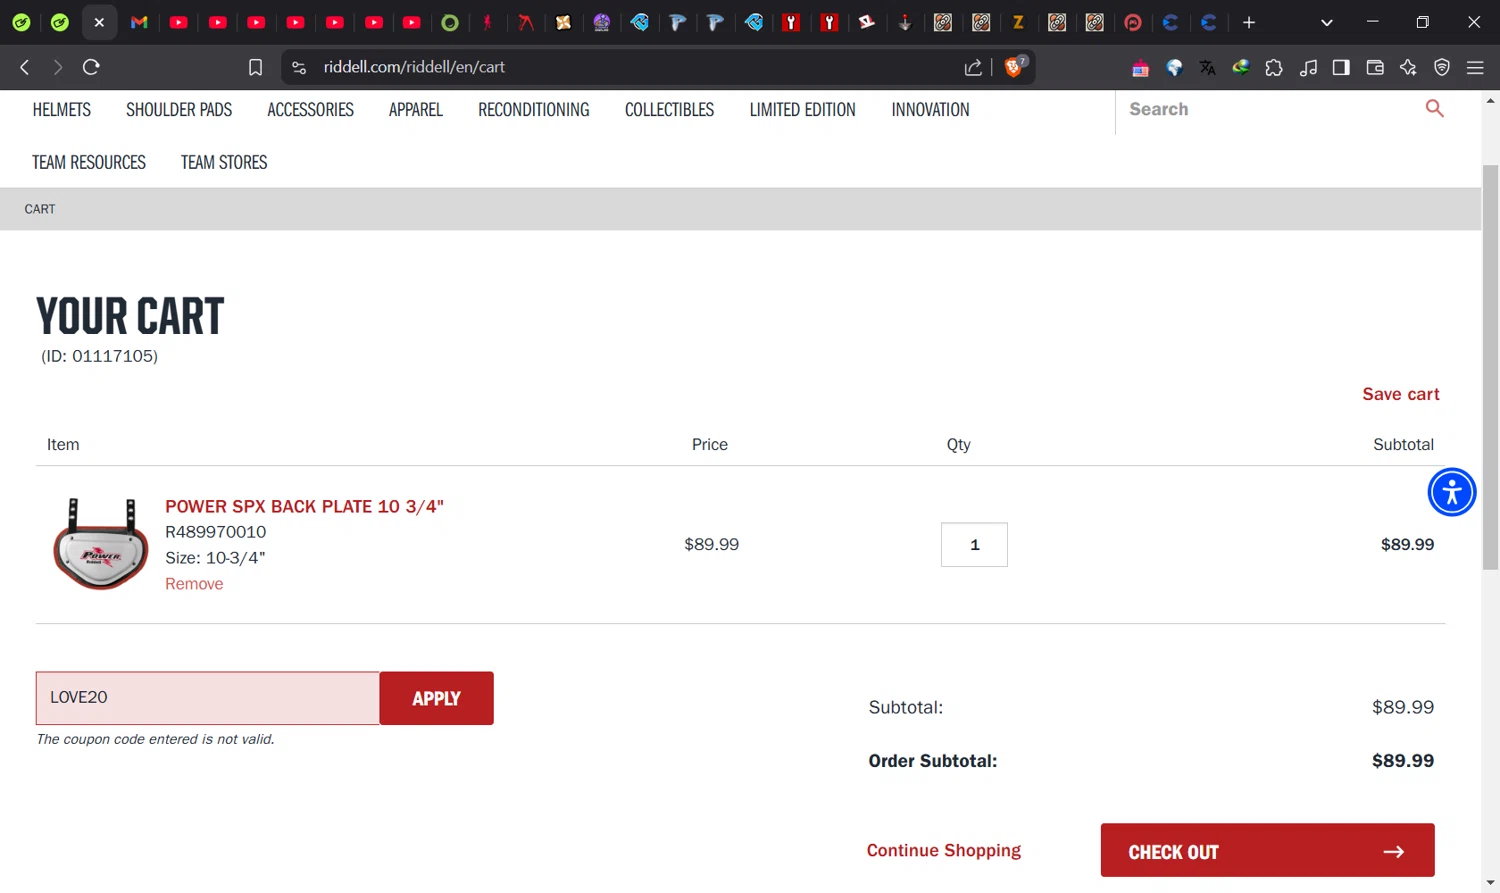Click the red search magnifier icon

coord(1434,108)
